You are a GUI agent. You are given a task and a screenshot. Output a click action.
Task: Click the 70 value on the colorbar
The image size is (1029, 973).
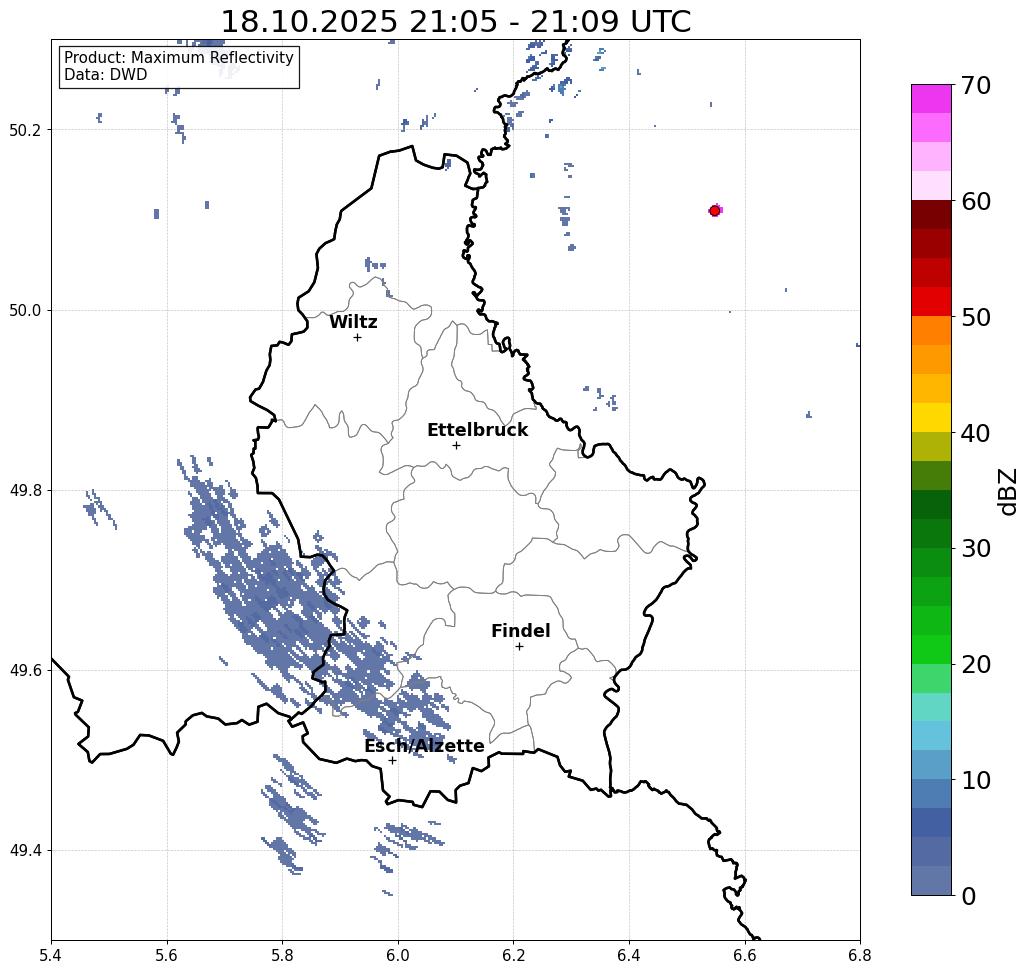[x=976, y=85]
